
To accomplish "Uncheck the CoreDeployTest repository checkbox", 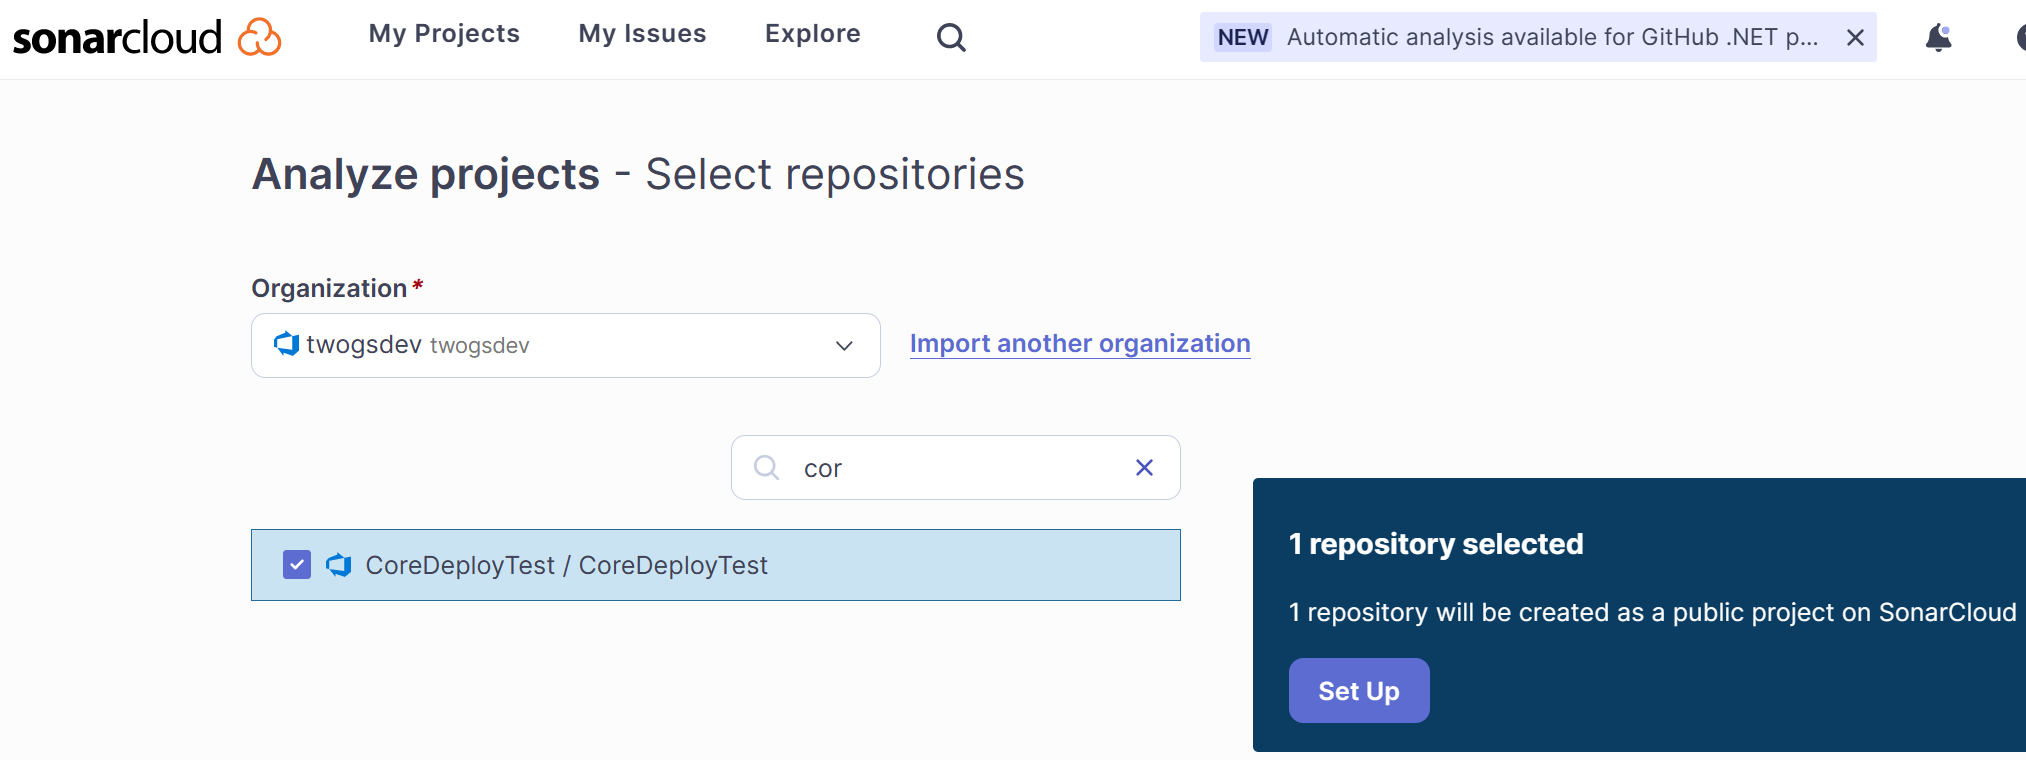I will coord(297,565).
